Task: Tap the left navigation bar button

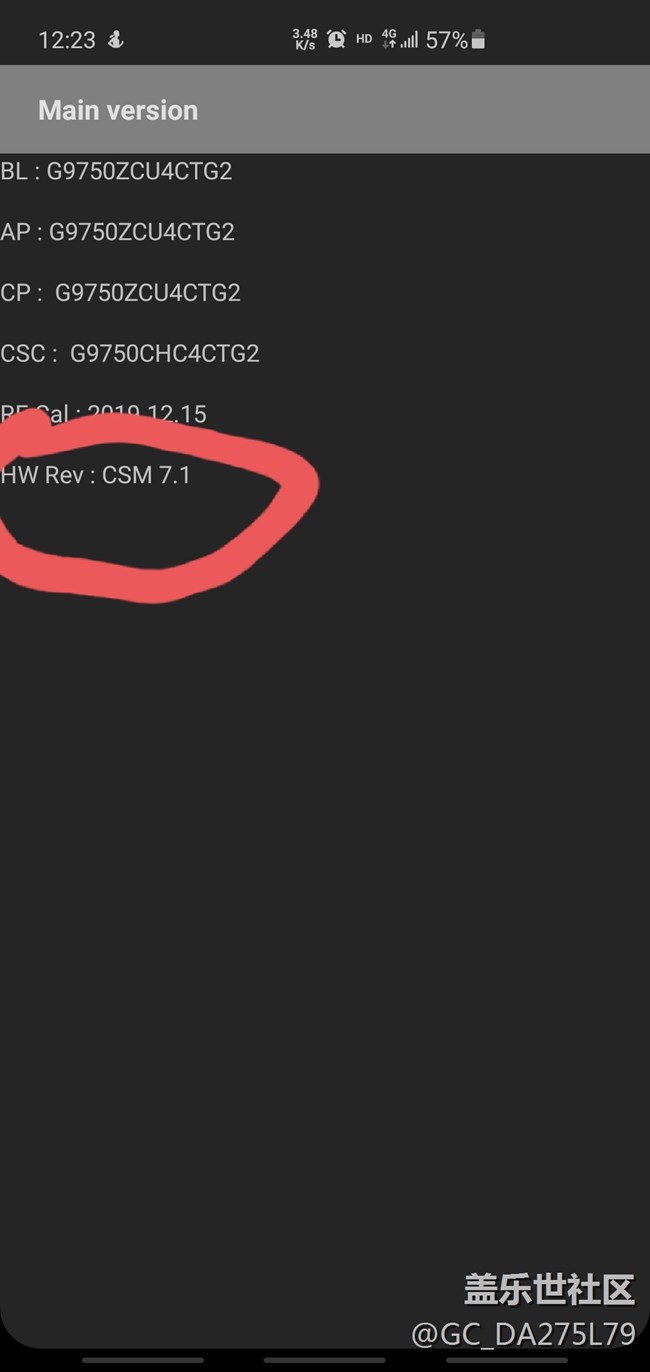Action: (x=143, y=1360)
